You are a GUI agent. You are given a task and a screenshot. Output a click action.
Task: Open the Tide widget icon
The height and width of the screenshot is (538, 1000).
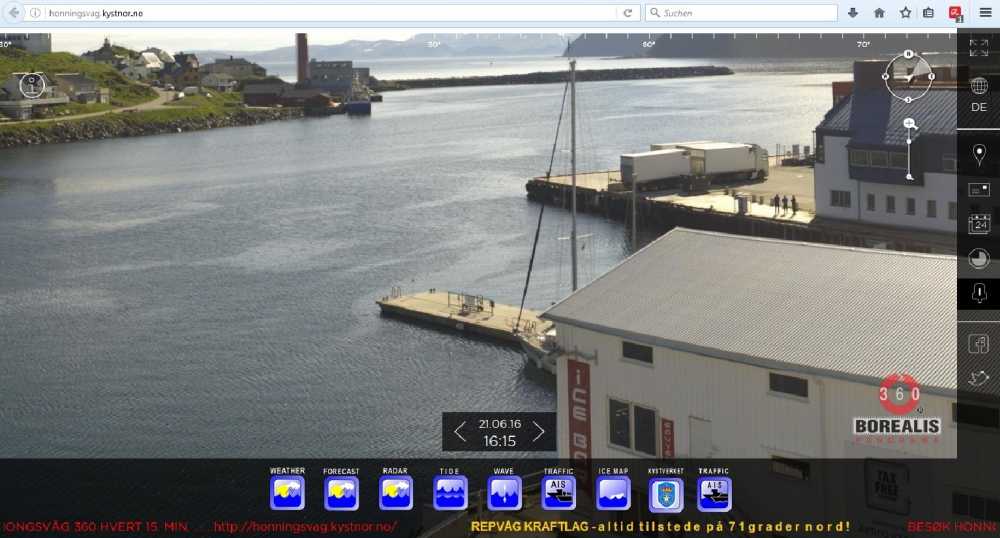click(x=450, y=494)
